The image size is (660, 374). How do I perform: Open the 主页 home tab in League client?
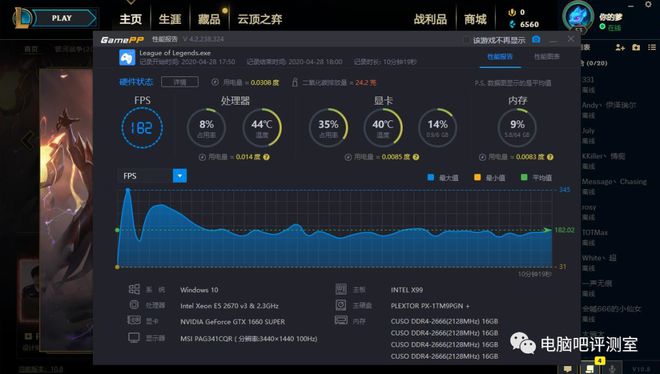click(130, 19)
